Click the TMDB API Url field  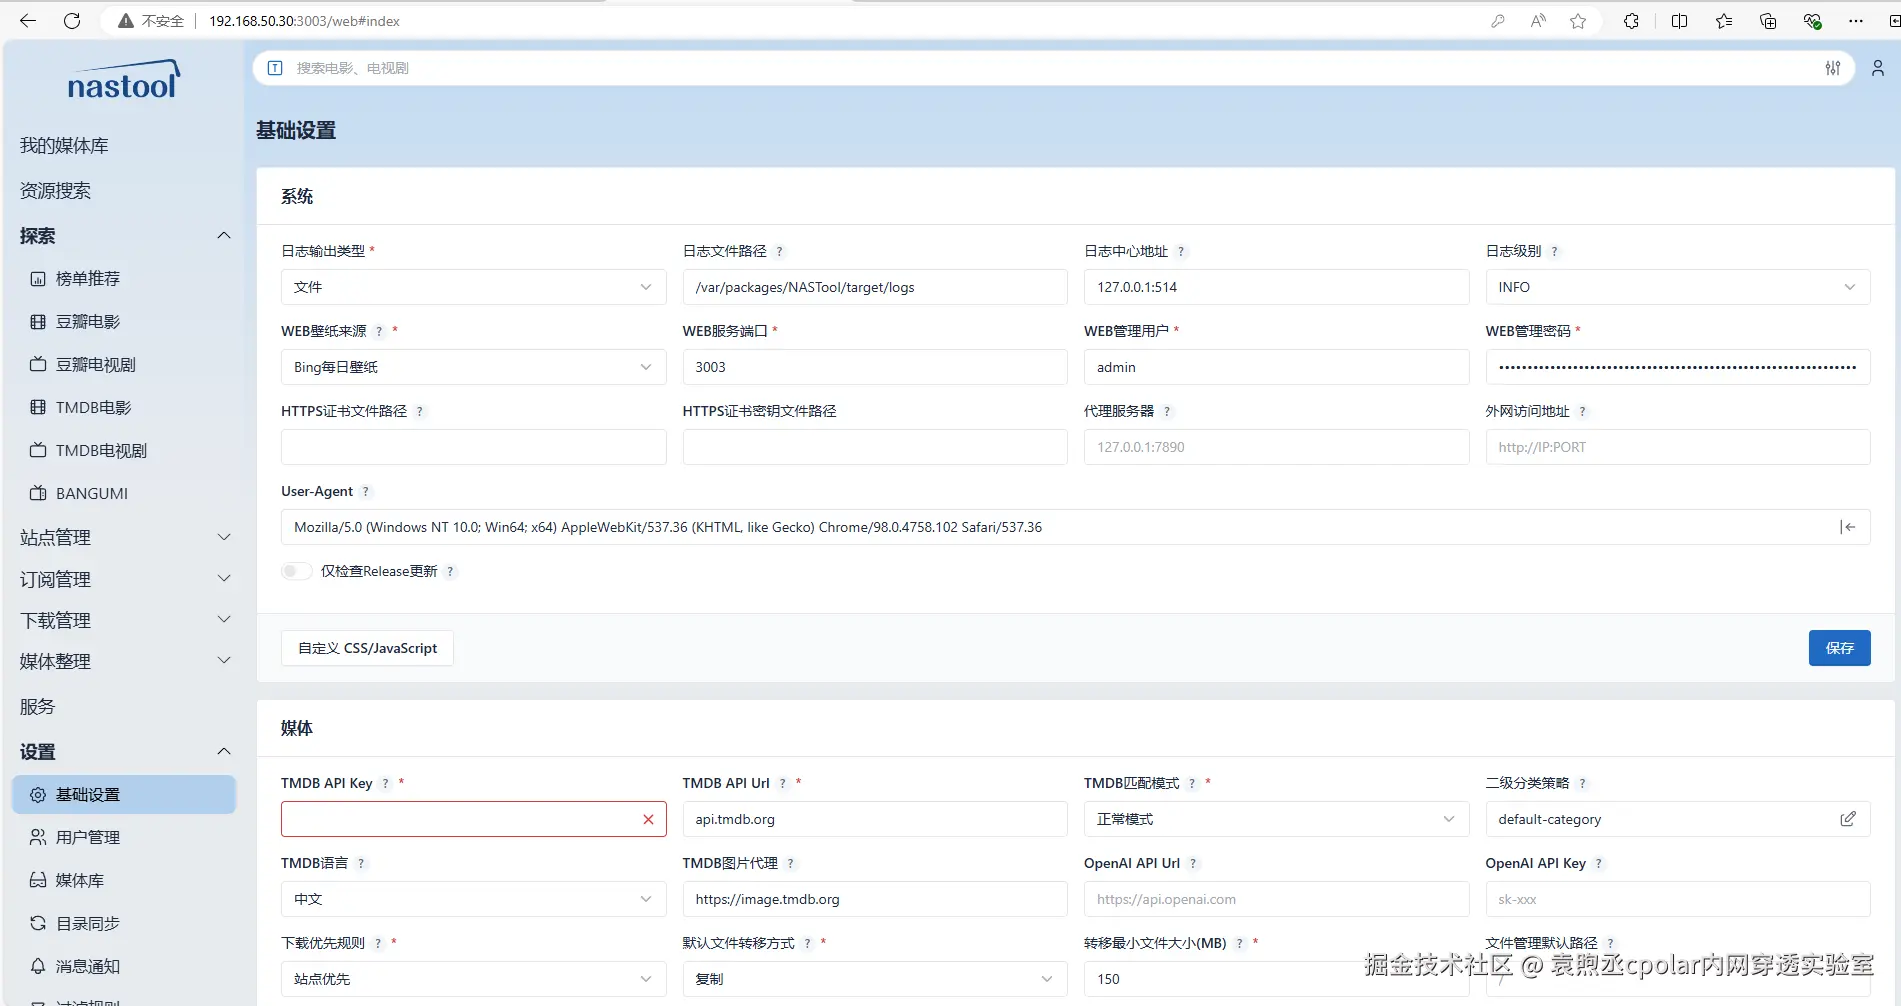[875, 819]
